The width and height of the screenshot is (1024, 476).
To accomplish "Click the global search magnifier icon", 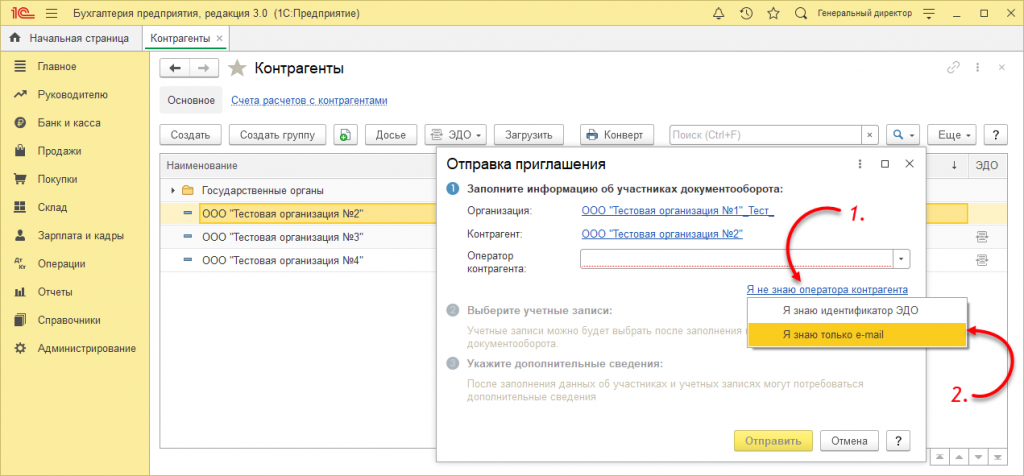I will coord(800,14).
